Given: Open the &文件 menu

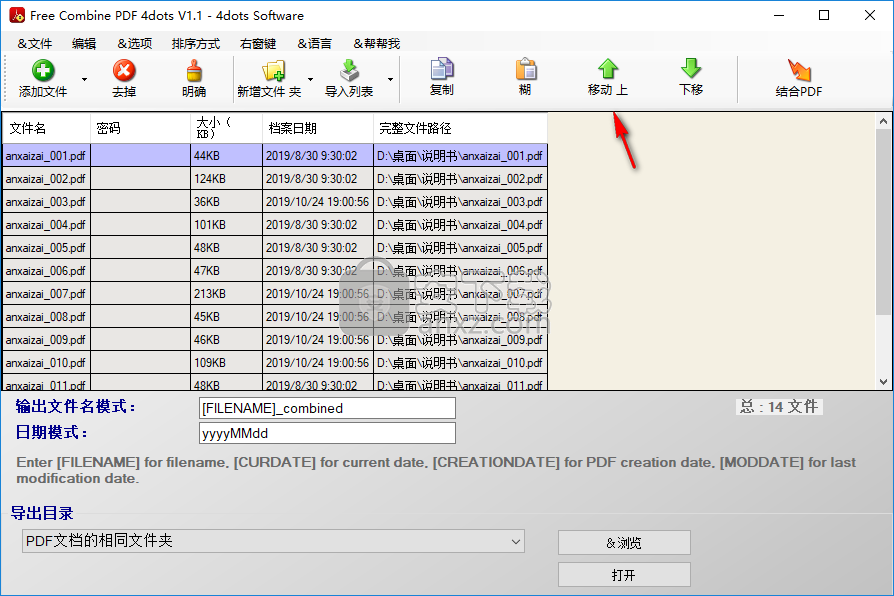Looking at the screenshot, I should 35,43.
